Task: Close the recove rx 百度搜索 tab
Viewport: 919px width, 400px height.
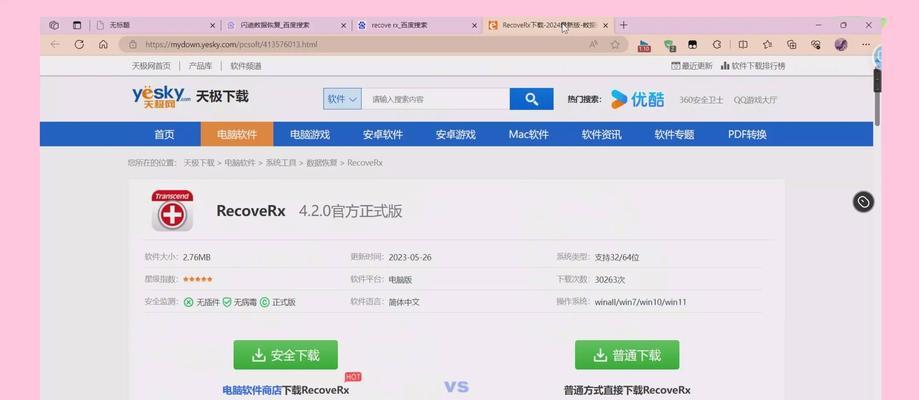Action: pyautogui.click(x=474, y=25)
